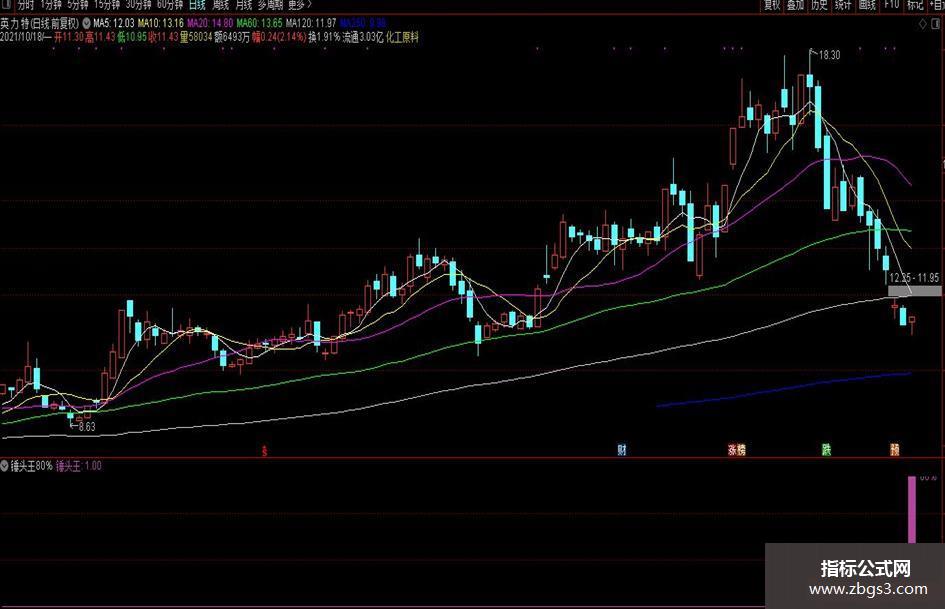The width and height of the screenshot is (945, 609).
Task: Click the MA10: 13.16 label
Action: [160, 24]
